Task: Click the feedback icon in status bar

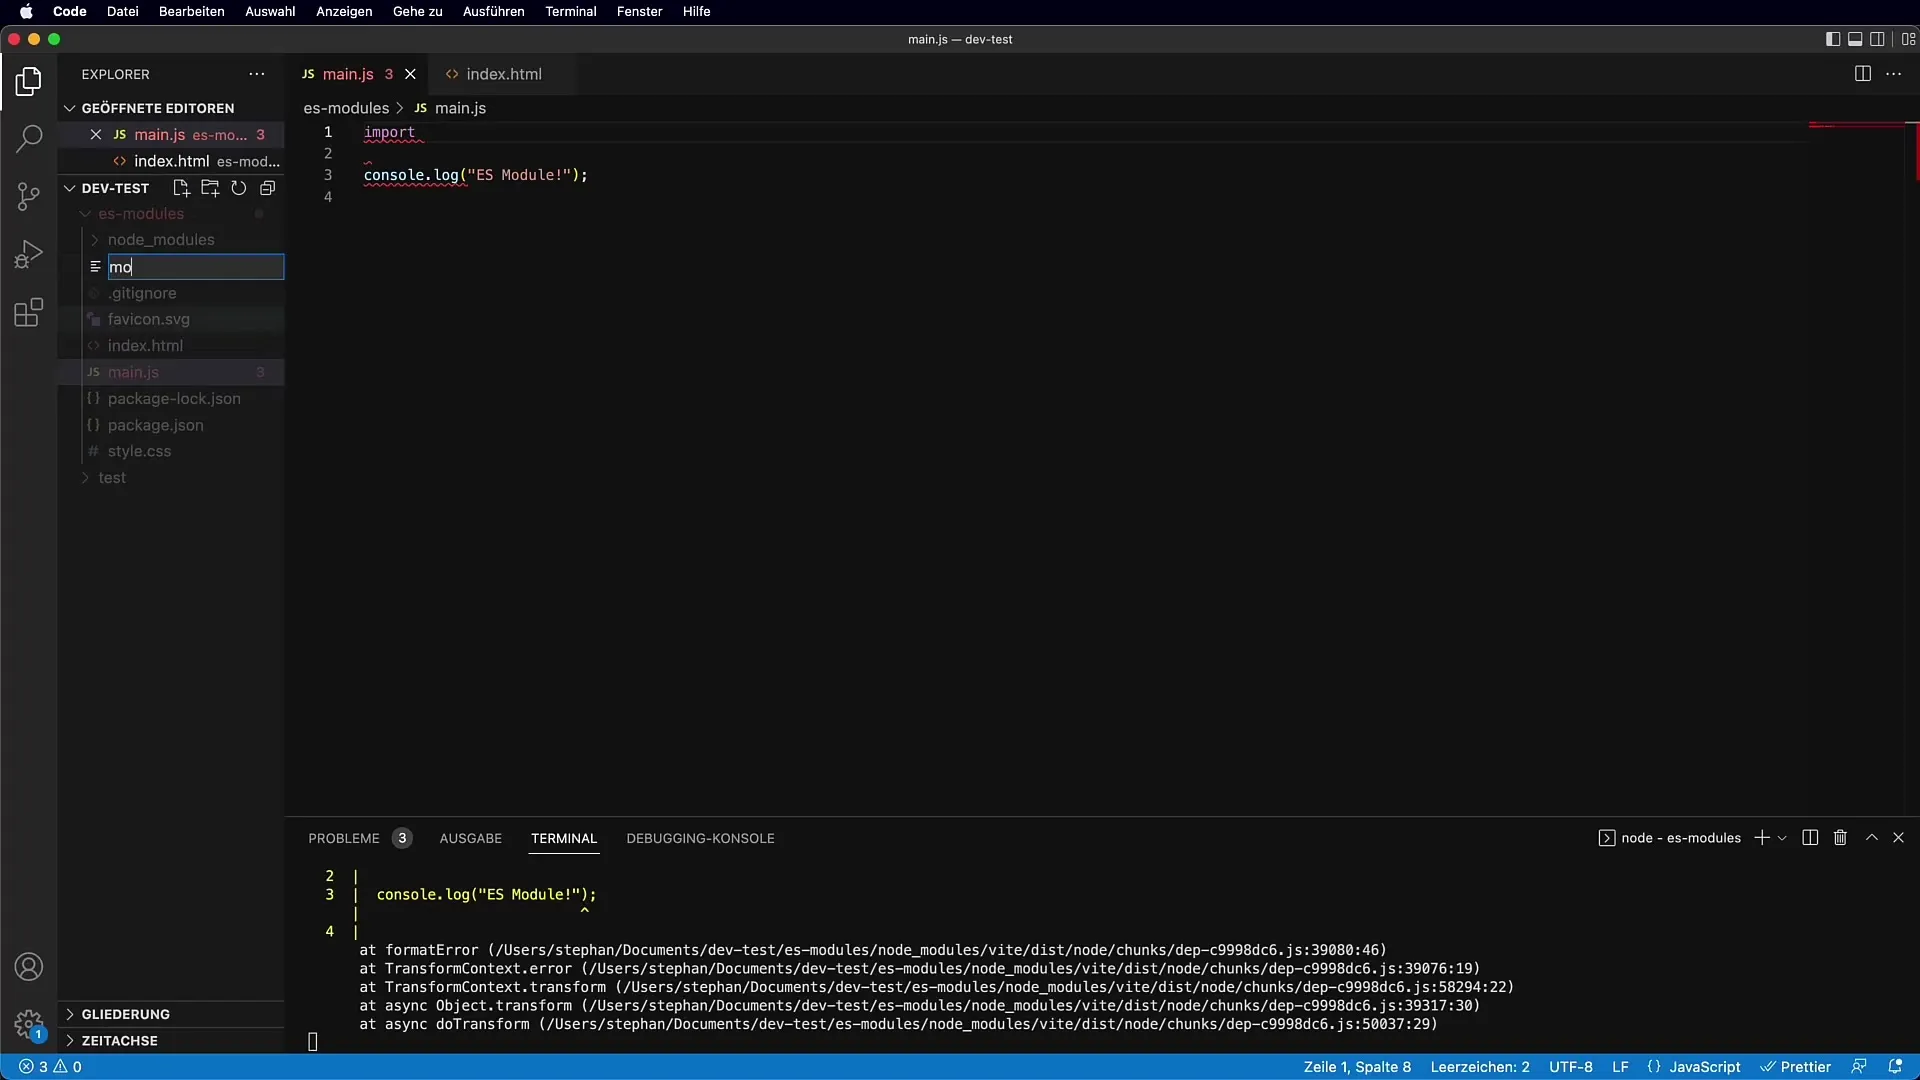Action: pos(1859,1067)
